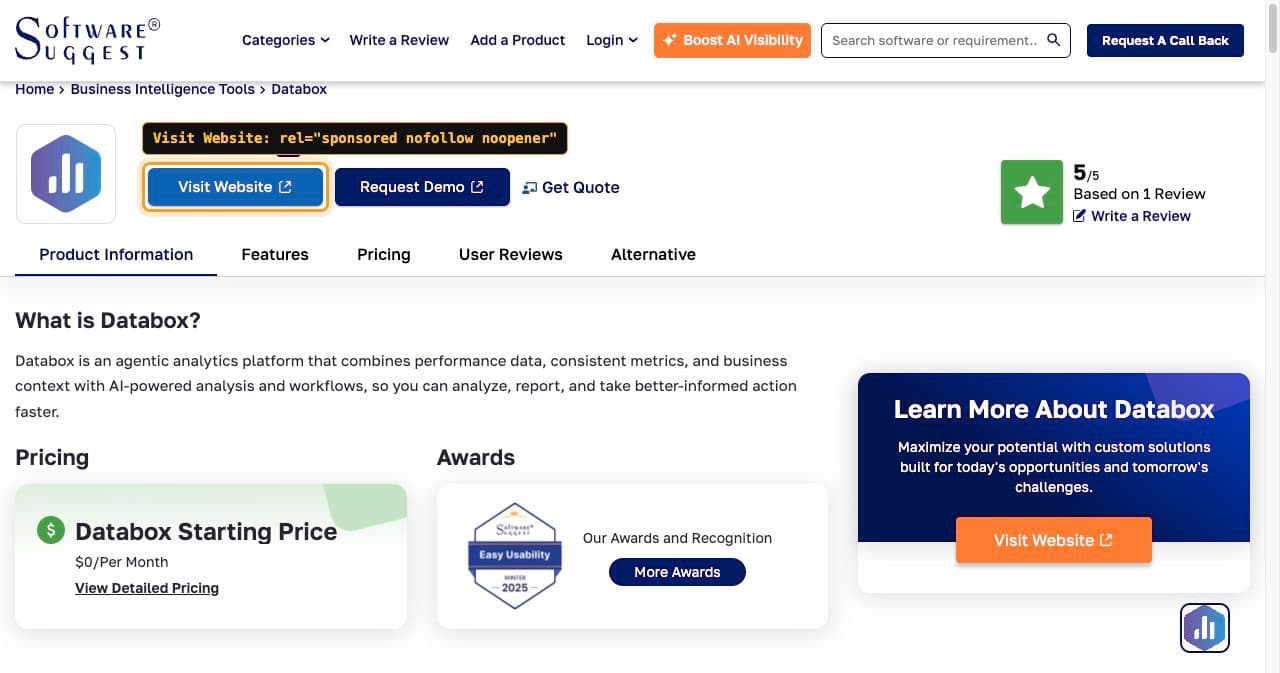Click the blue Visit Website button
Image resolution: width=1280 pixels, height=673 pixels.
click(235, 187)
